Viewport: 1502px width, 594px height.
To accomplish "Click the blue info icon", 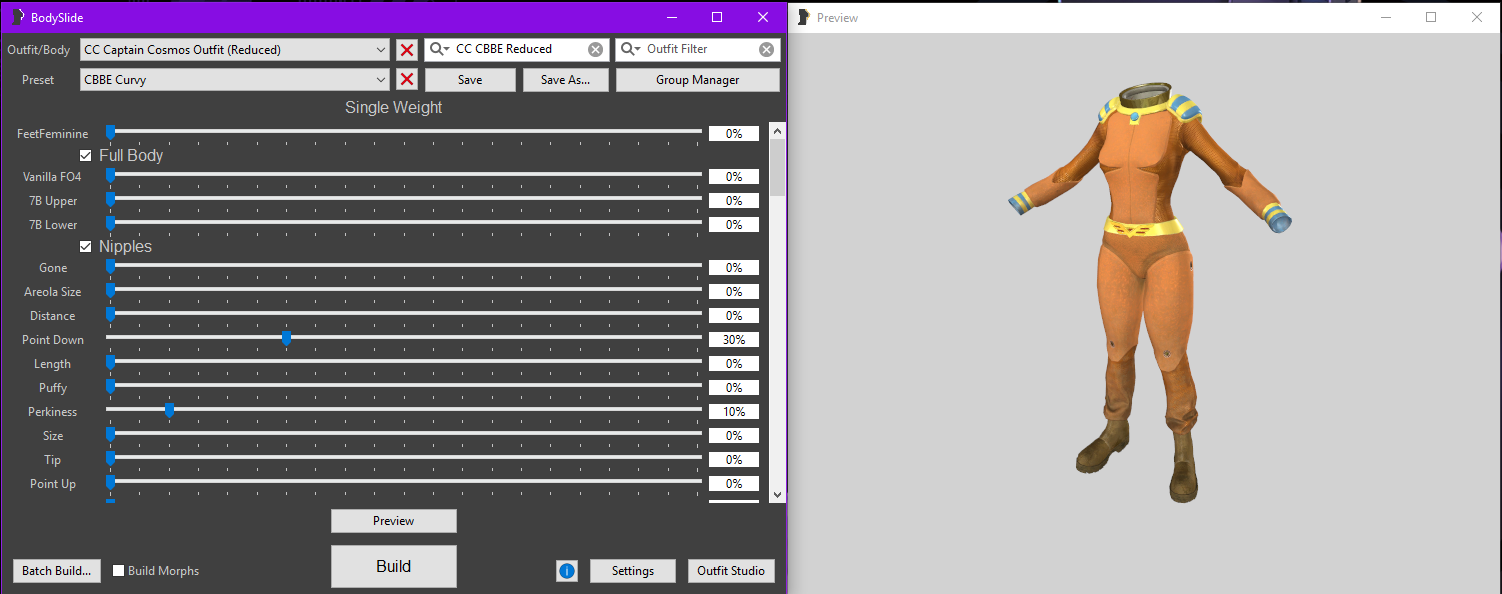I will coord(567,571).
